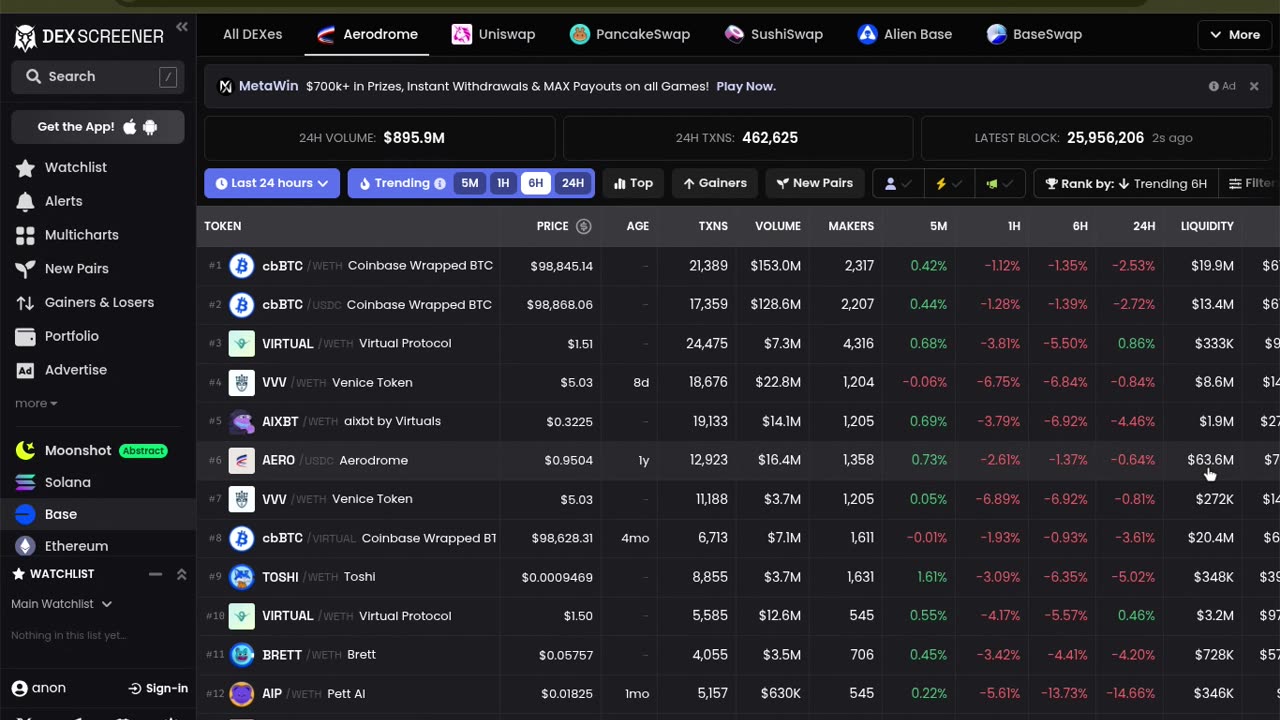Set trending timeframe to 5M
This screenshot has height=720, width=1280.
(x=470, y=183)
